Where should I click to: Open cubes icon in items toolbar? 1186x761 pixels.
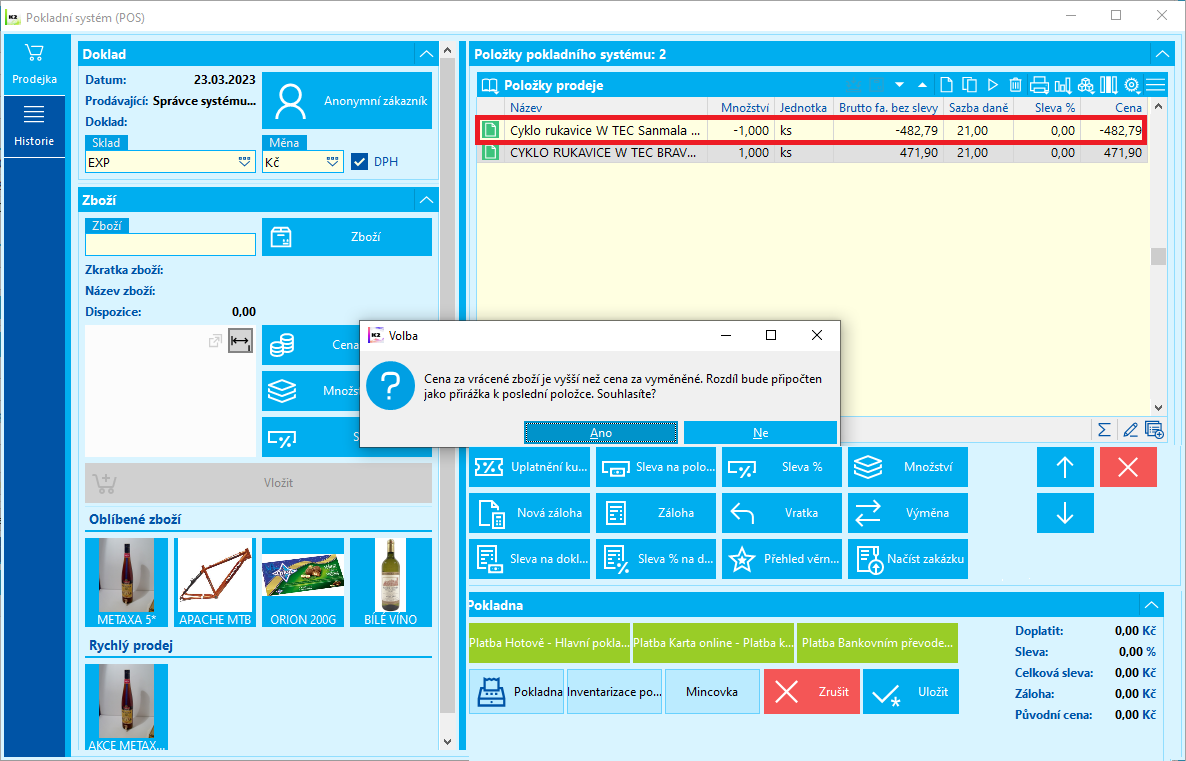1085,85
